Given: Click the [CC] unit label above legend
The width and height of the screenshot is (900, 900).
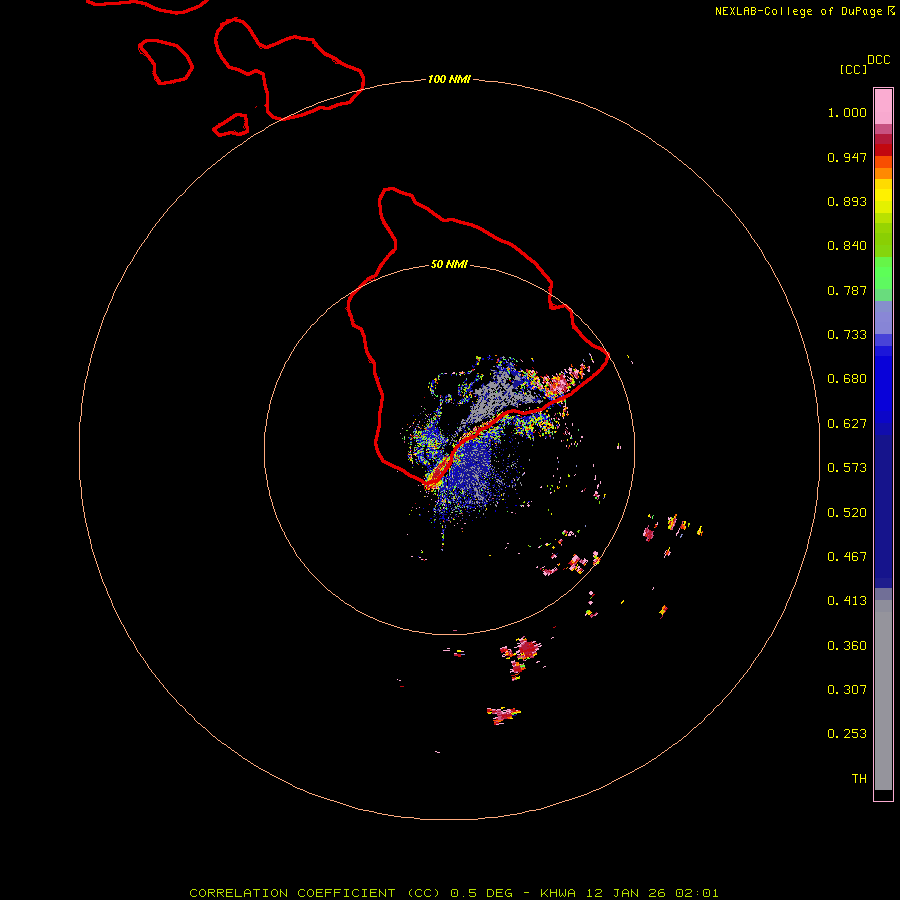Looking at the screenshot, I should 853,69.
